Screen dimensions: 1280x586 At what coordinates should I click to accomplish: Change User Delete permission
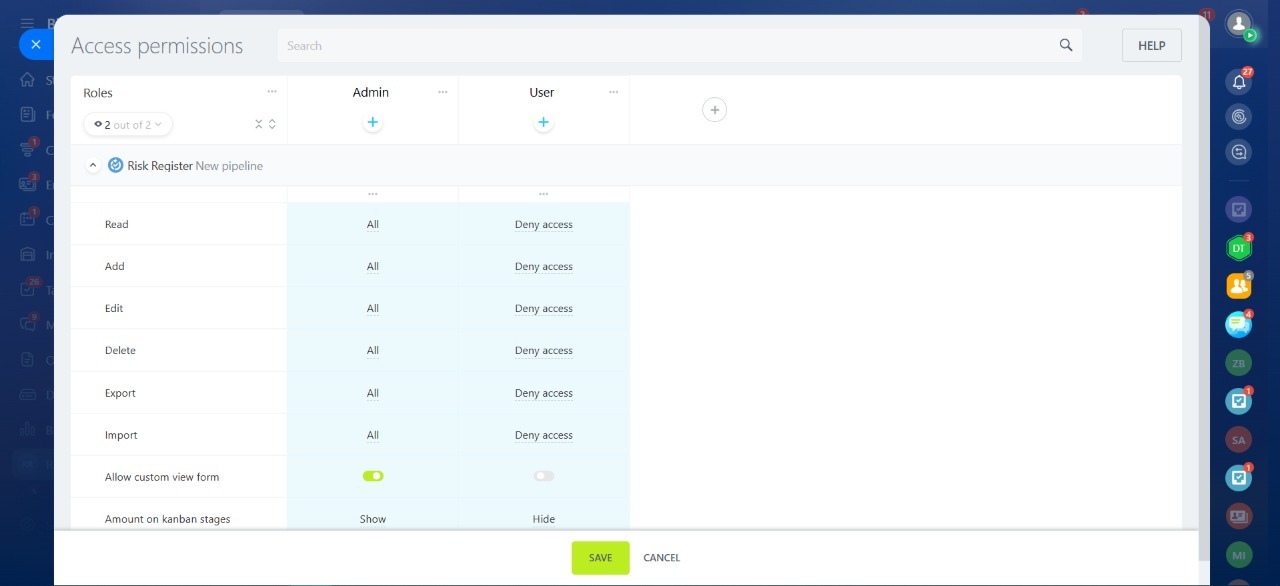click(544, 350)
